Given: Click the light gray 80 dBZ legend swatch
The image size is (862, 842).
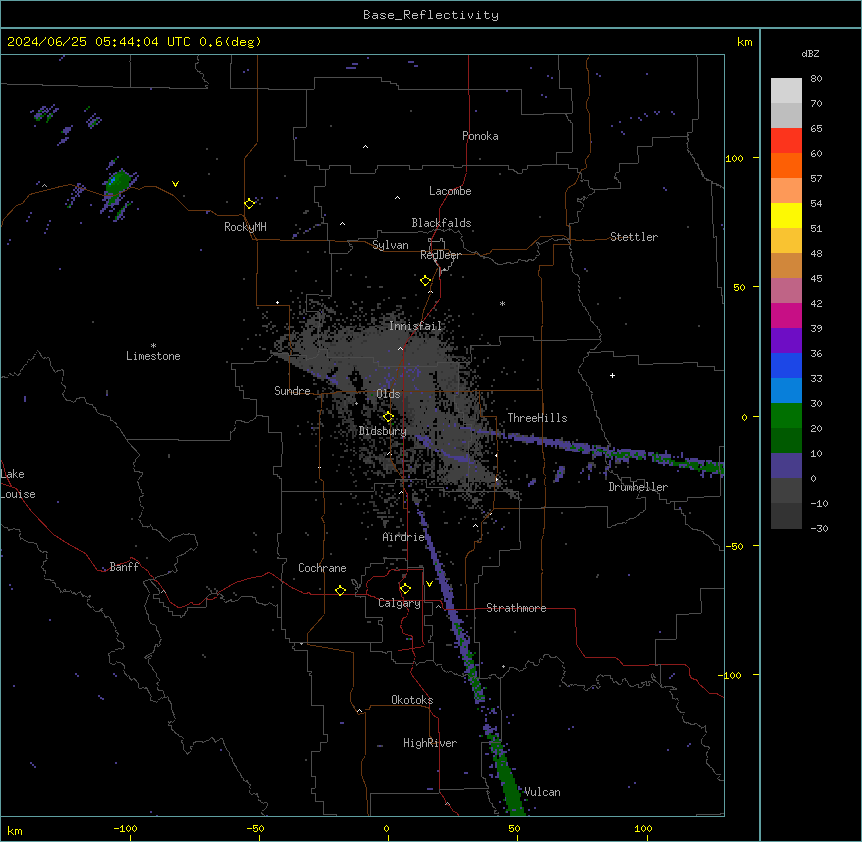Looking at the screenshot, I should click(x=786, y=90).
